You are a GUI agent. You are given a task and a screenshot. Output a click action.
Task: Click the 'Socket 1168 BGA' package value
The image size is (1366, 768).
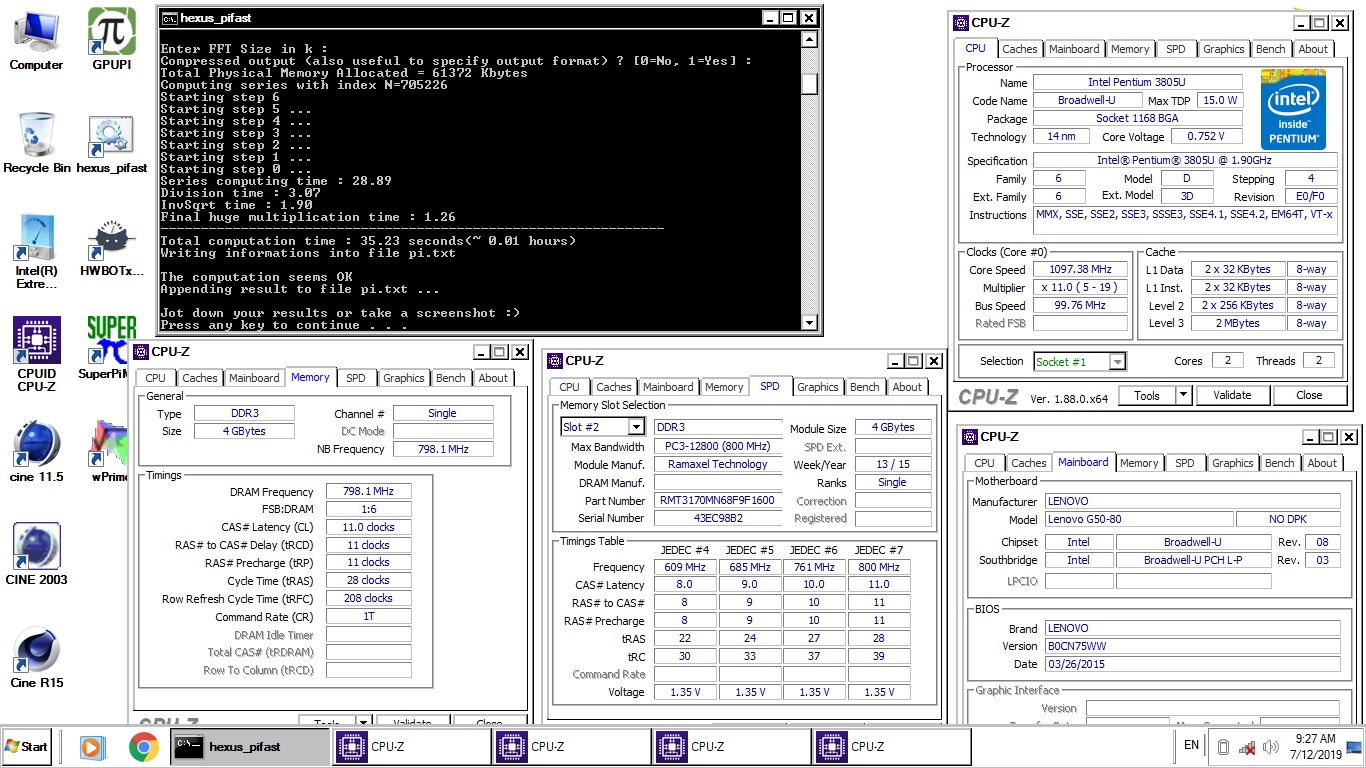click(1138, 119)
